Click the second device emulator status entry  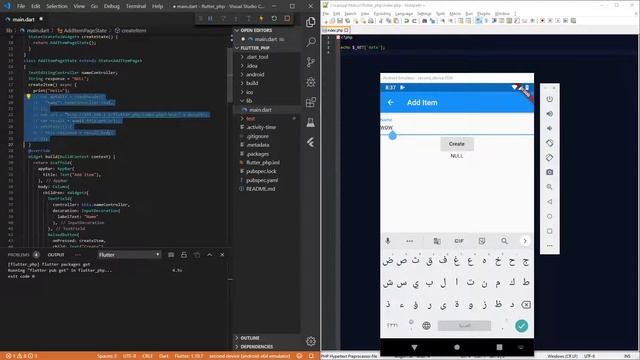point(249,356)
